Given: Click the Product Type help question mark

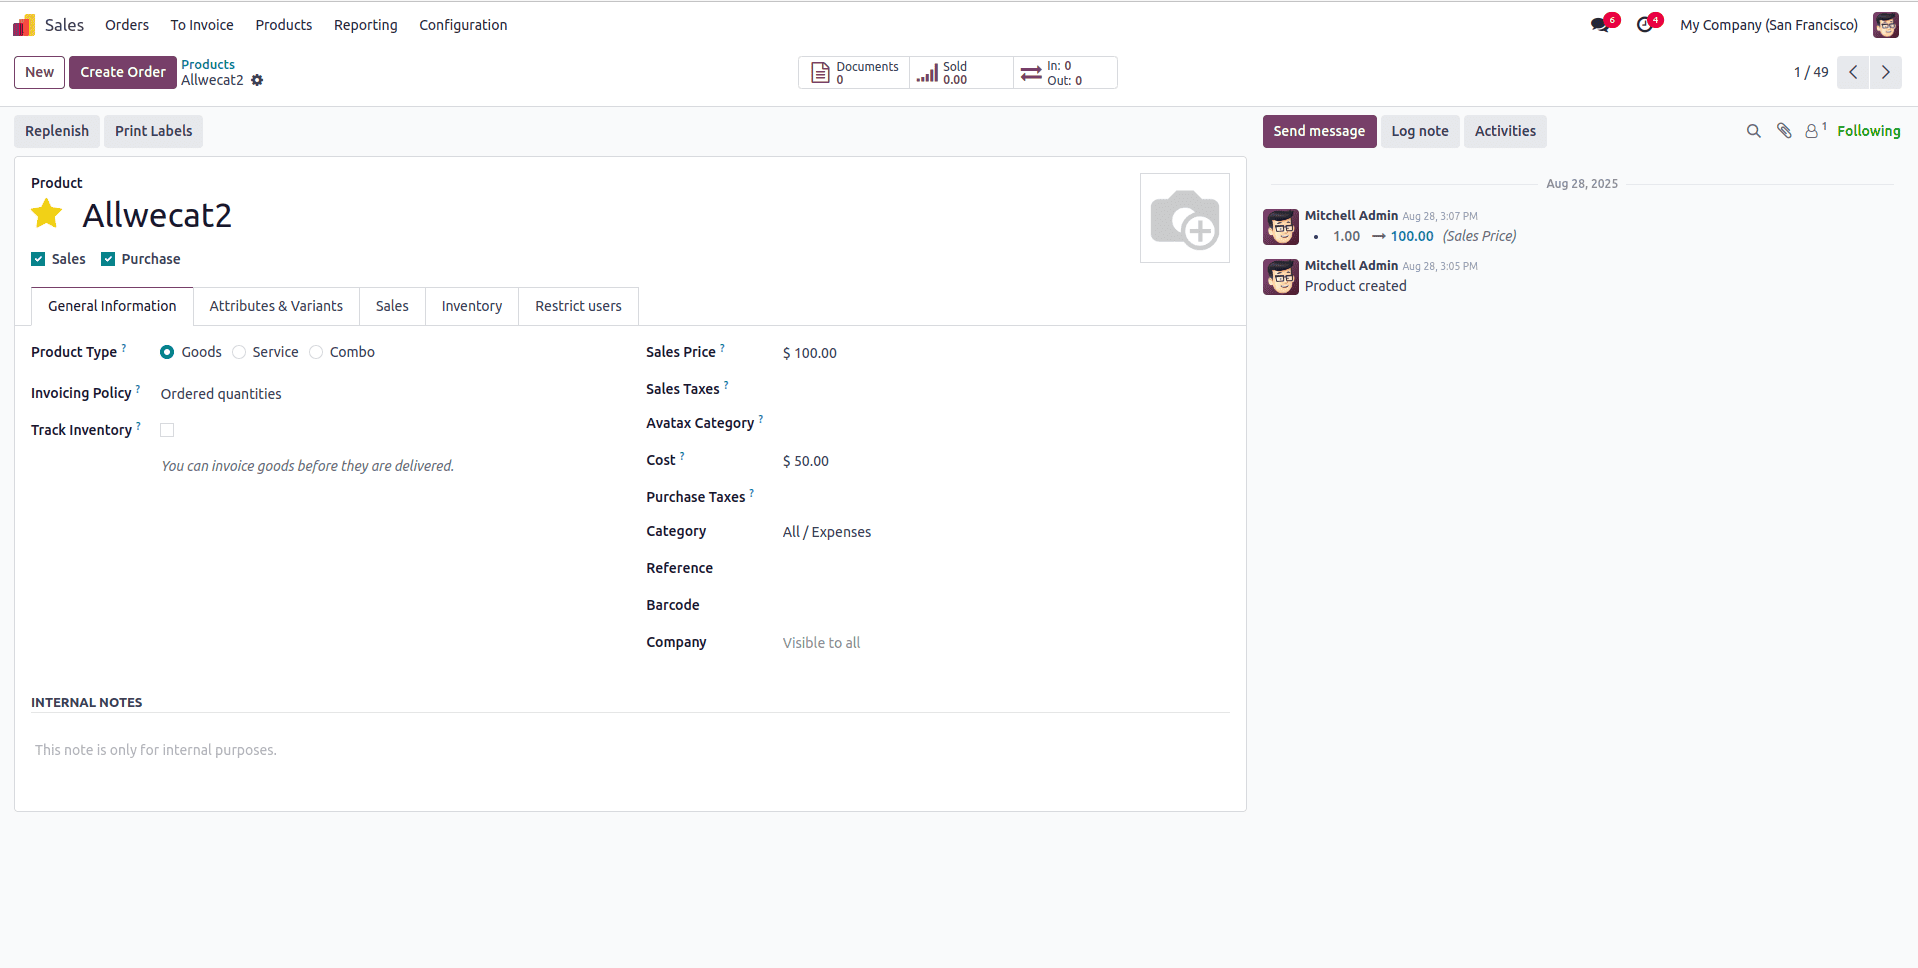Looking at the screenshot, I should click(x=124, y=347).
